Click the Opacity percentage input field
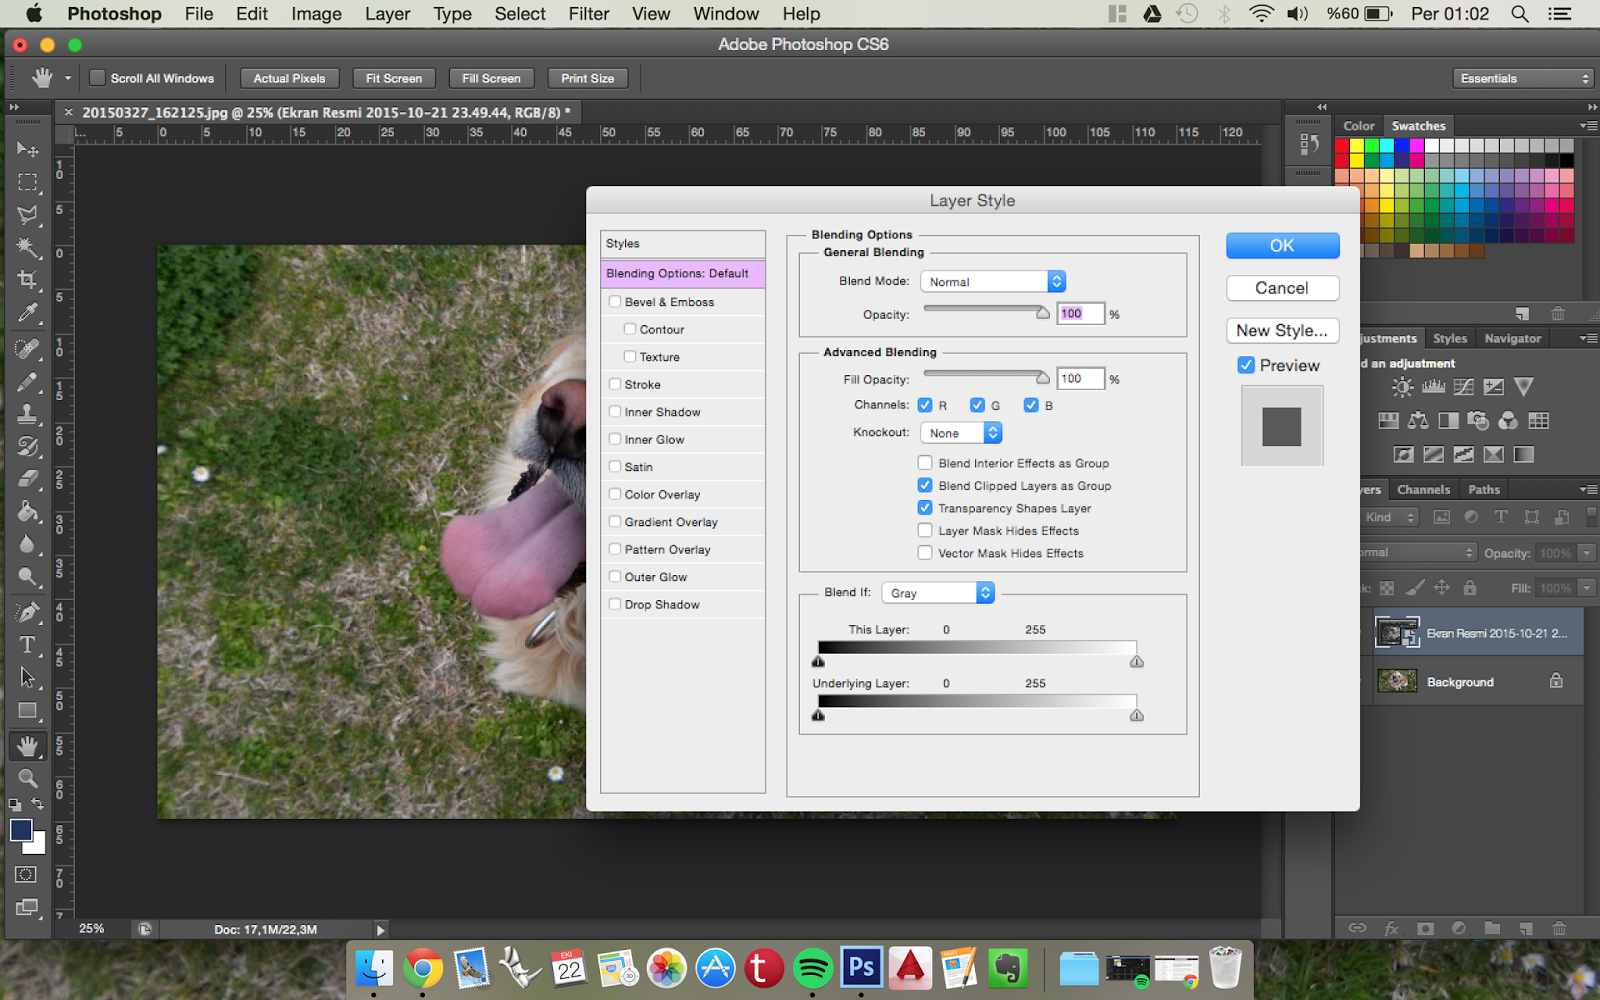 point(1079,314)
